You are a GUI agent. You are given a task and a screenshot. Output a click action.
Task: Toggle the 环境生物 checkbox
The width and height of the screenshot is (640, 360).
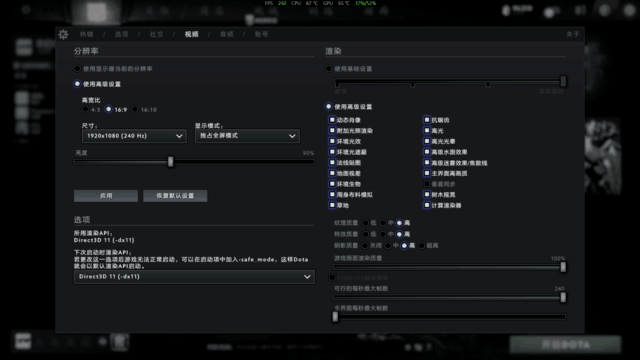(x=332, y=184)
